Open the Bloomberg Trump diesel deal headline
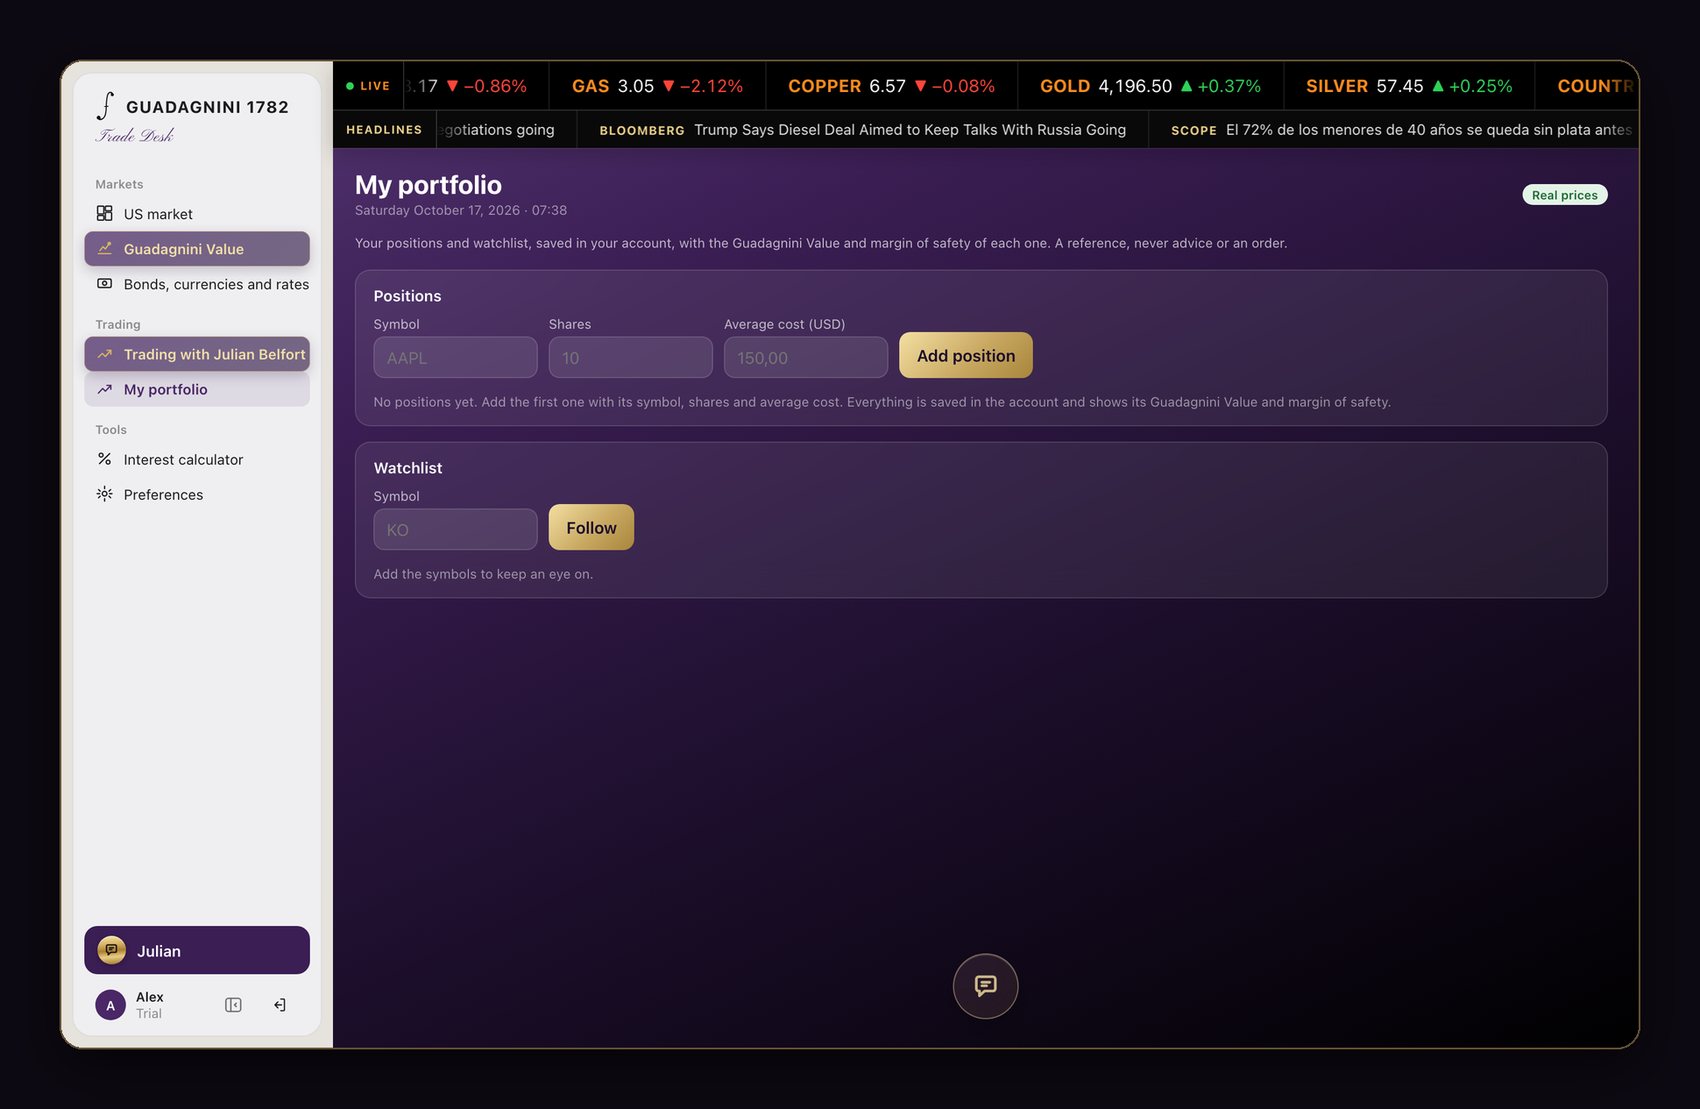The width and height of the screenshot is (1700, 1109). pos(862,130)
